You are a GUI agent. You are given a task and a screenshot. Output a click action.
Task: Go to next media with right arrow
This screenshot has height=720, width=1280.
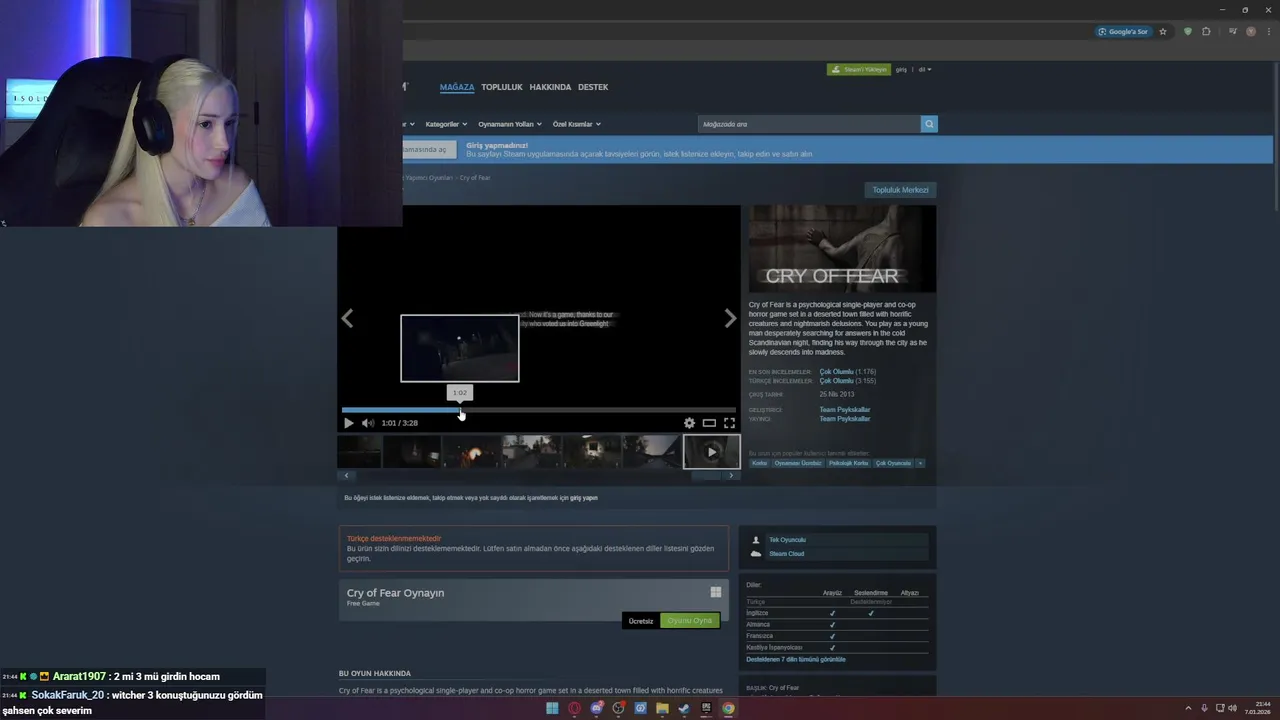[x=730, y=318]
